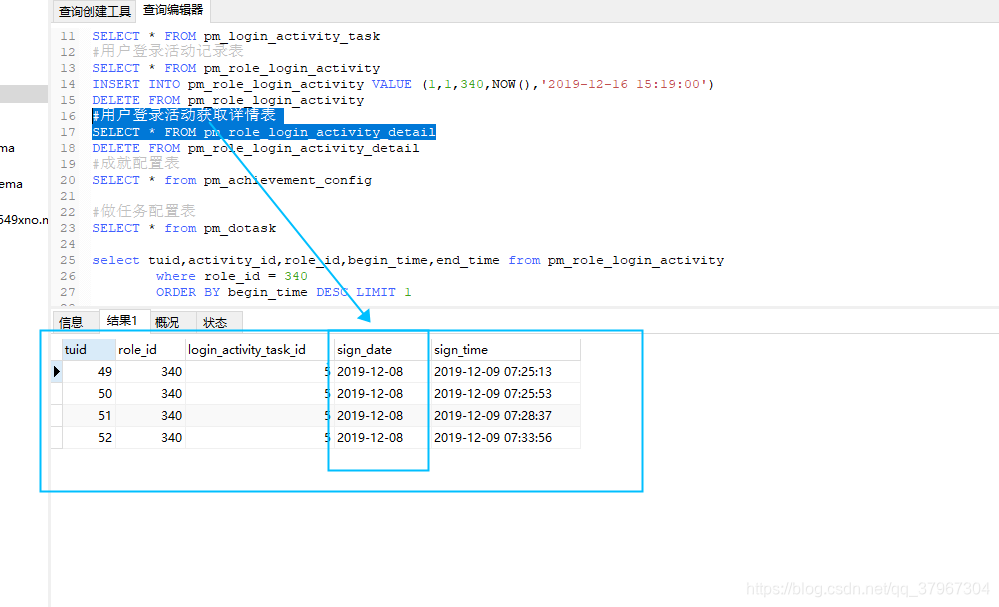Click sign_time 2019-12-09 07:33:56
999x607 pixels.
click(x=506, y=438)
